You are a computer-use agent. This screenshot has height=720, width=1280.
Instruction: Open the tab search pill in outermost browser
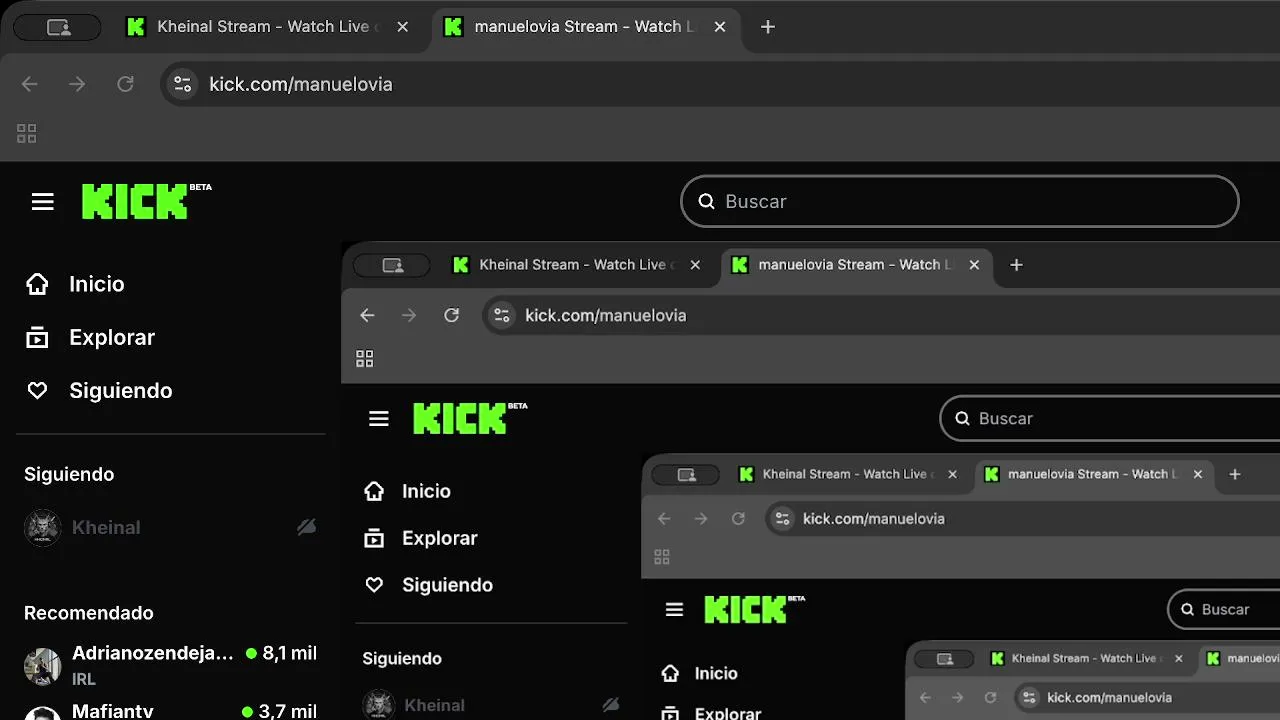tap(59, 27)
